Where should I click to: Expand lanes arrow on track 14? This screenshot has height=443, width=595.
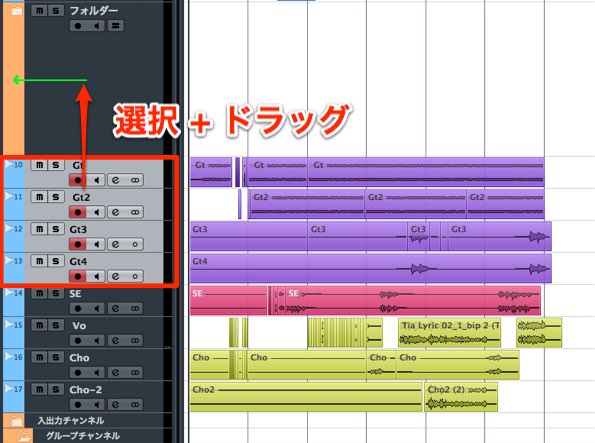tap(9, 292)
